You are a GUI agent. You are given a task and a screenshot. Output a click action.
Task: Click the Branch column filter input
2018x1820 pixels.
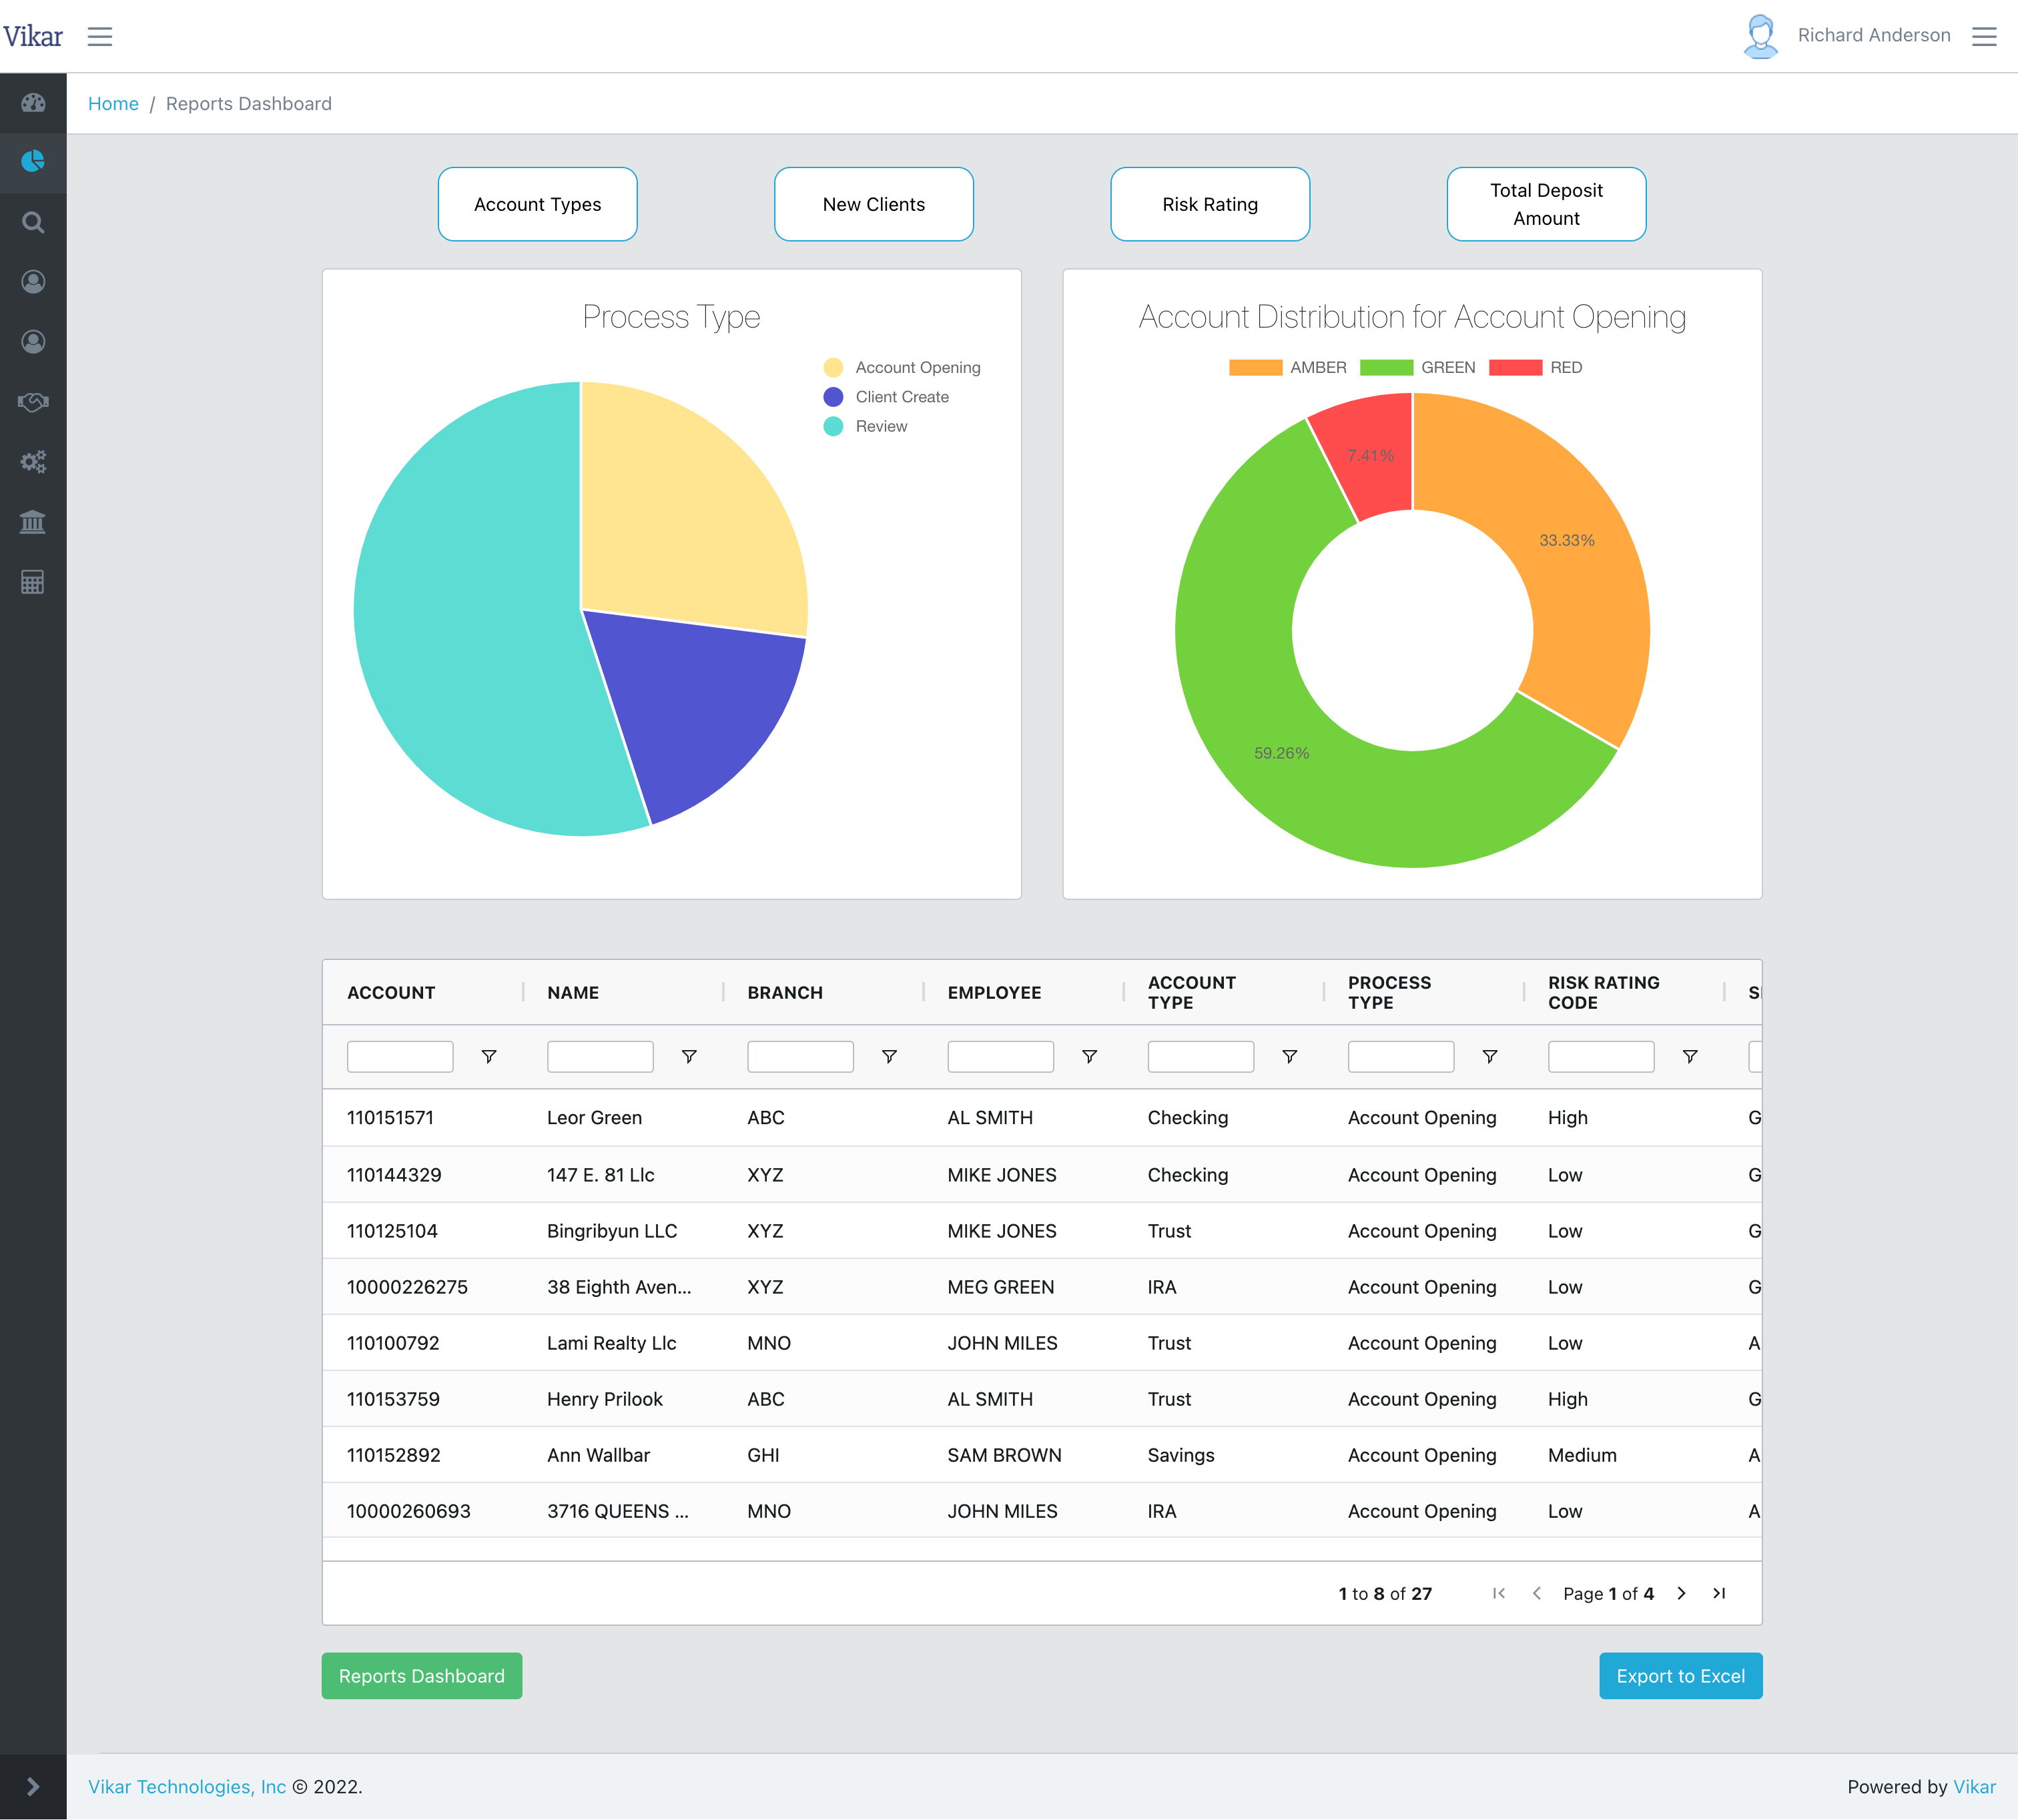pos(800,1057)
